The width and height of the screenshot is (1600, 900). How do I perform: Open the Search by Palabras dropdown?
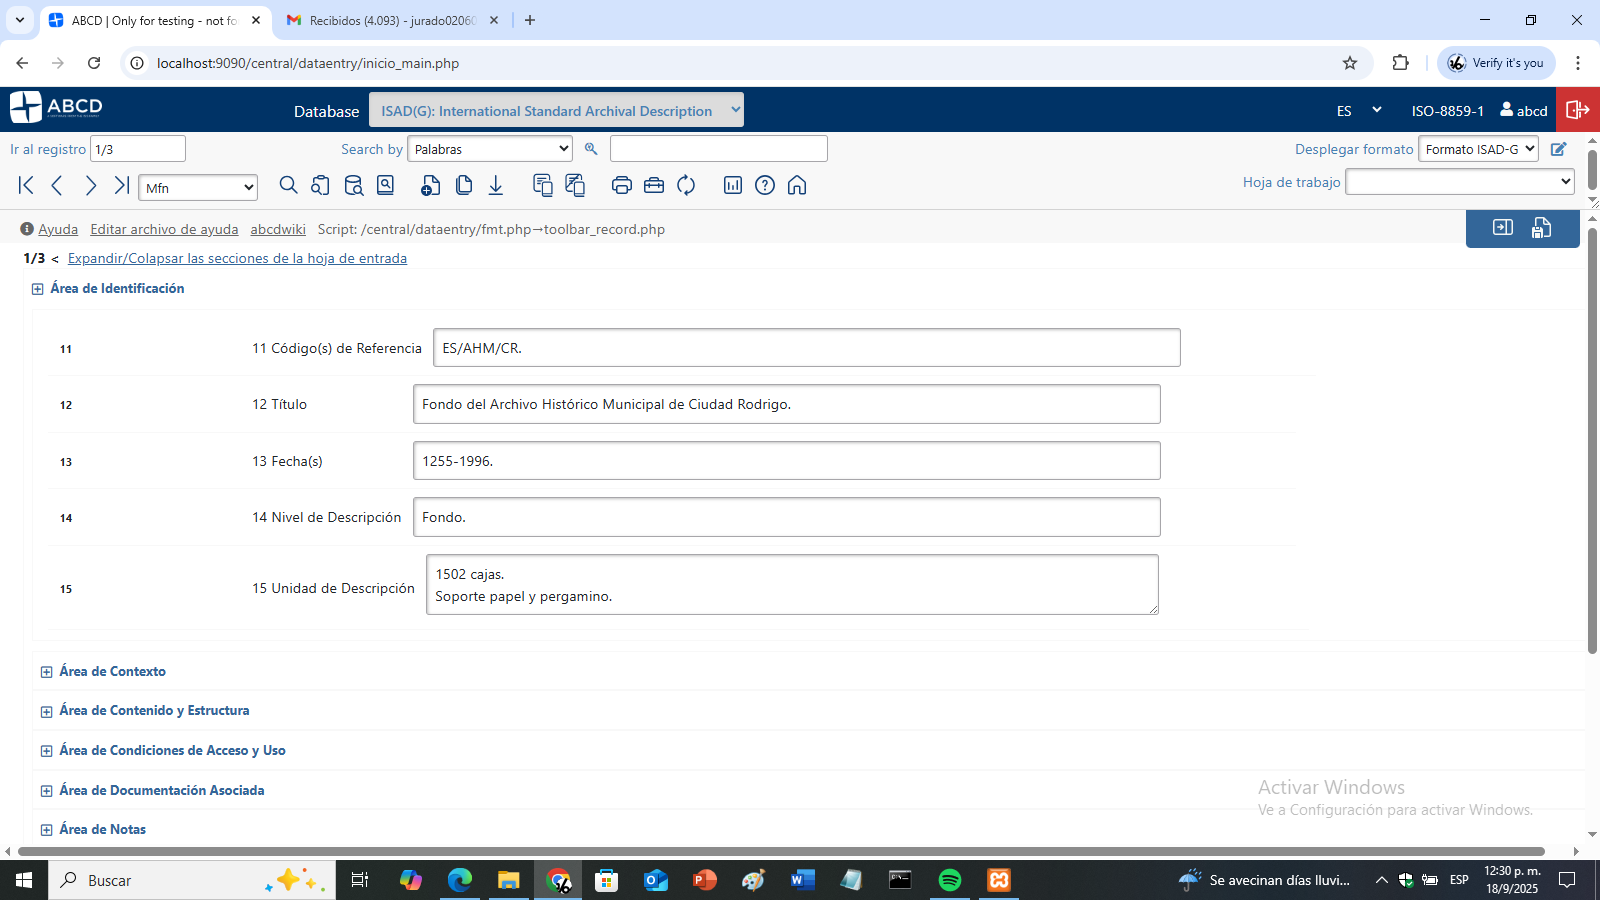(x=490, y=149)
